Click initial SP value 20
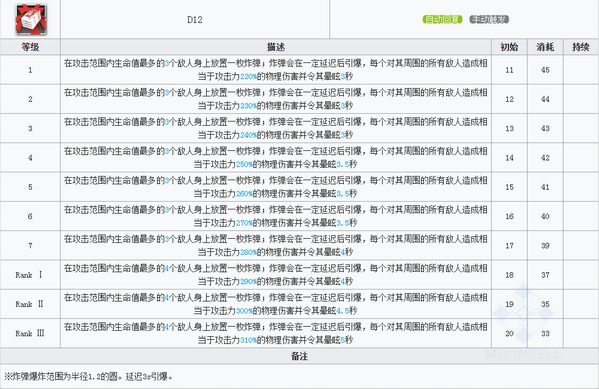This screenshot has width=599, height=389. [x=509, y=333]
